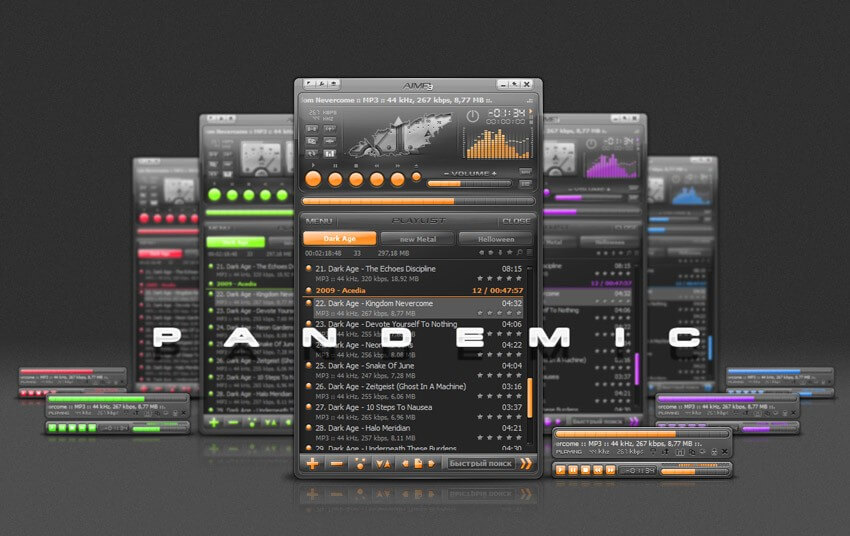Select track 23 Devote Yourself To Nothing
The width and height of the screenshot is (850, 536).
coord(414,328)
